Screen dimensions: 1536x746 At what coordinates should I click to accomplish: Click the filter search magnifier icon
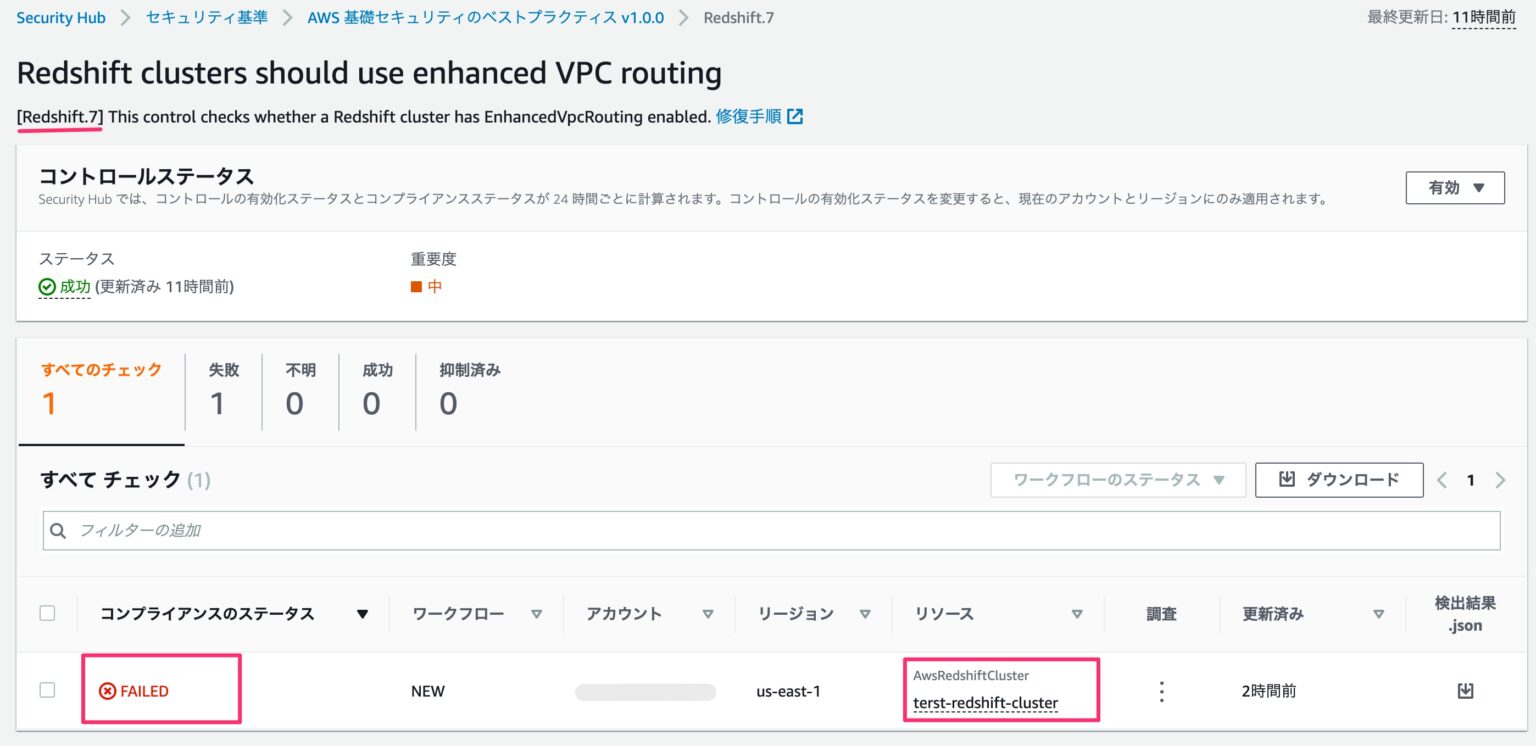coord(59,530)
